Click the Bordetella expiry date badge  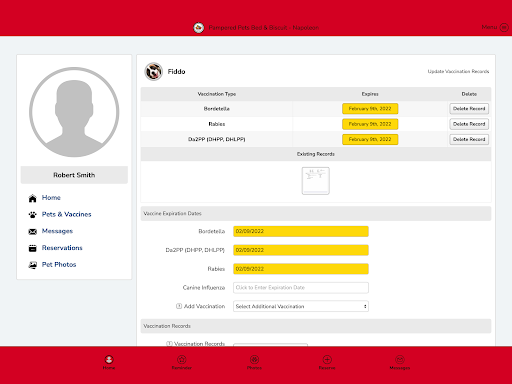pyautogui.click(x=370, y=109)
